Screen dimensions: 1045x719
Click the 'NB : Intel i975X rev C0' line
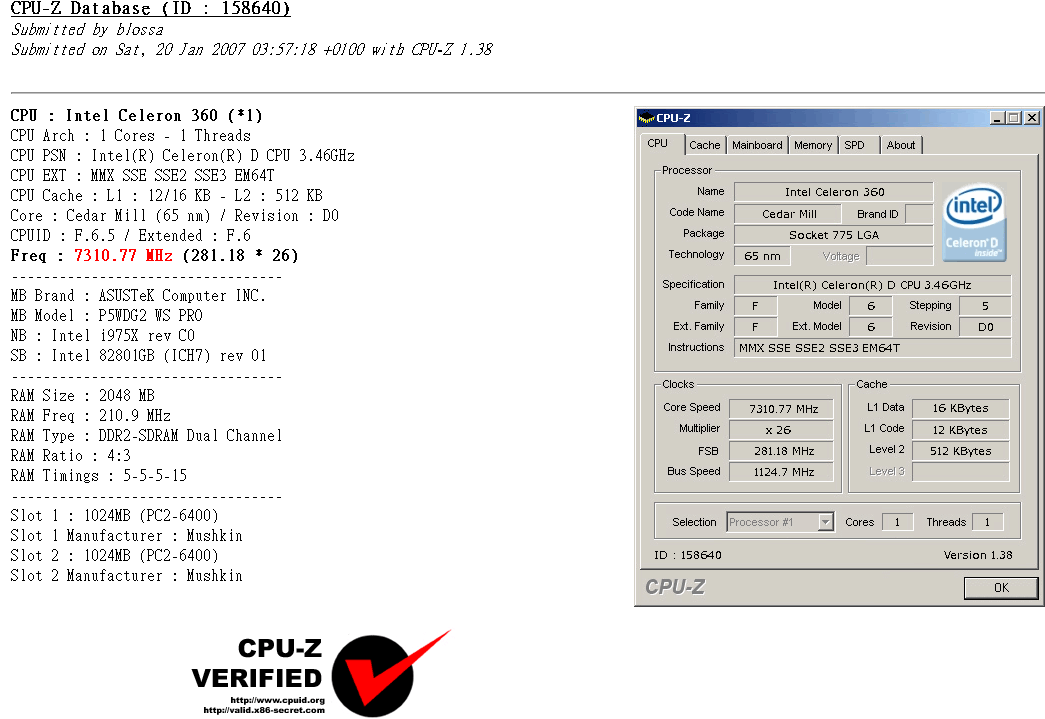pyautogui.click(x=103, y=336)
